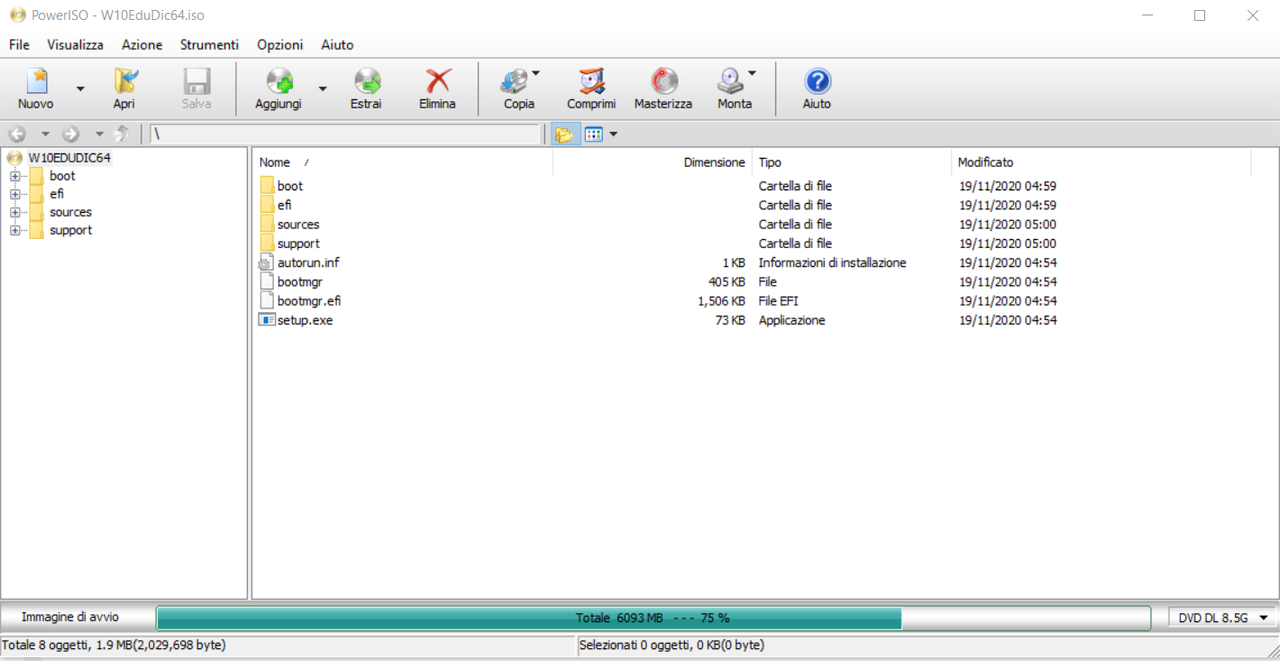Open the Strumenti menu

[209, 45]
